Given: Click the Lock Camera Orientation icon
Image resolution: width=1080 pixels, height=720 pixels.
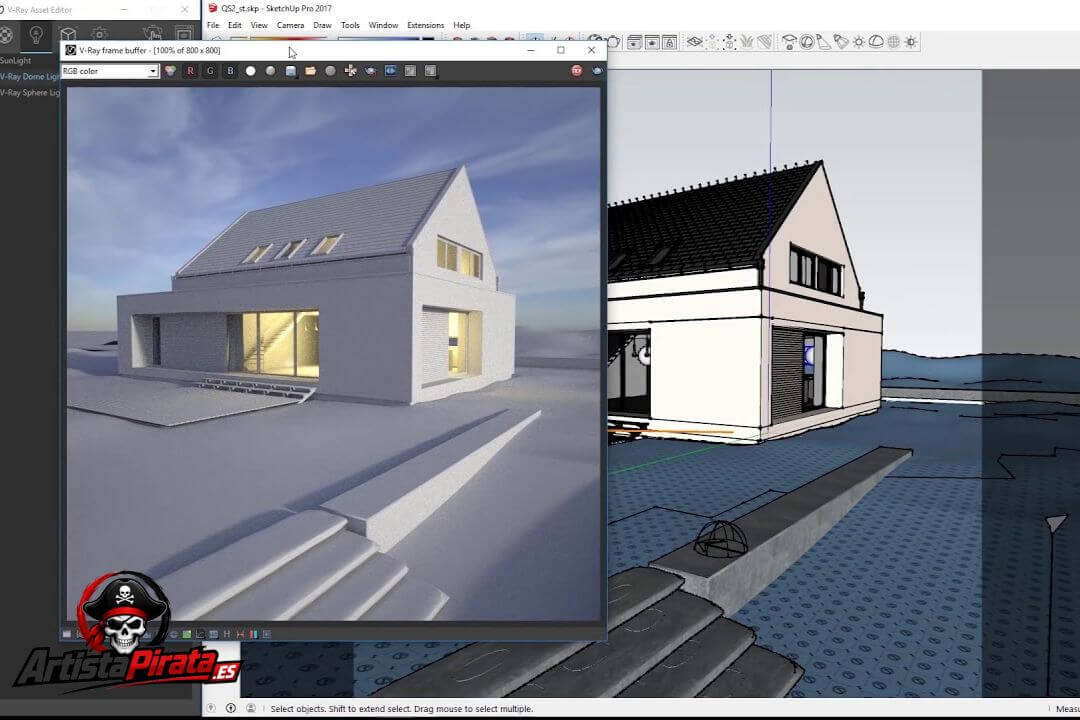Looking at the screenshot, I should [669, 42].
